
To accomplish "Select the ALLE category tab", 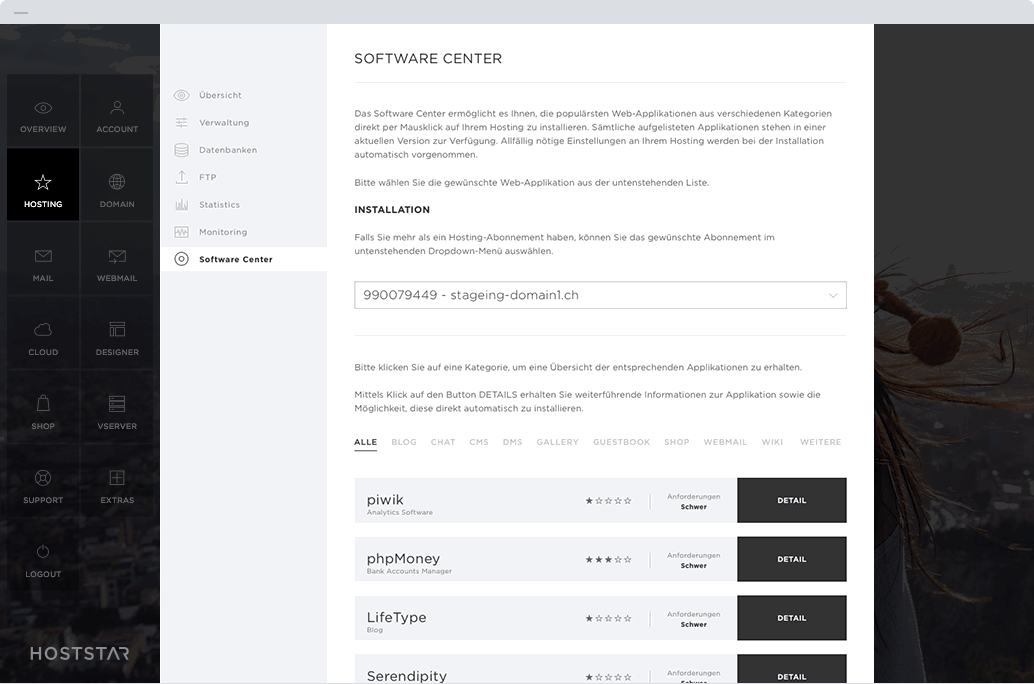I will [x=365, y=442].
